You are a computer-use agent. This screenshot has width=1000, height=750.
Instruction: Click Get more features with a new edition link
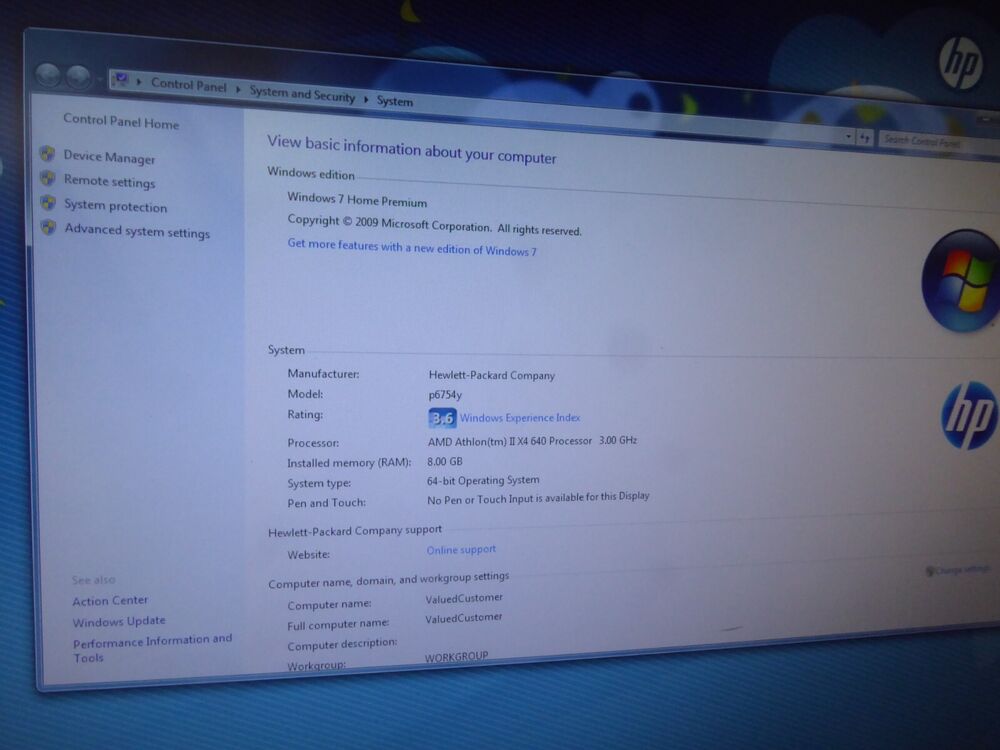pos(412,247)
